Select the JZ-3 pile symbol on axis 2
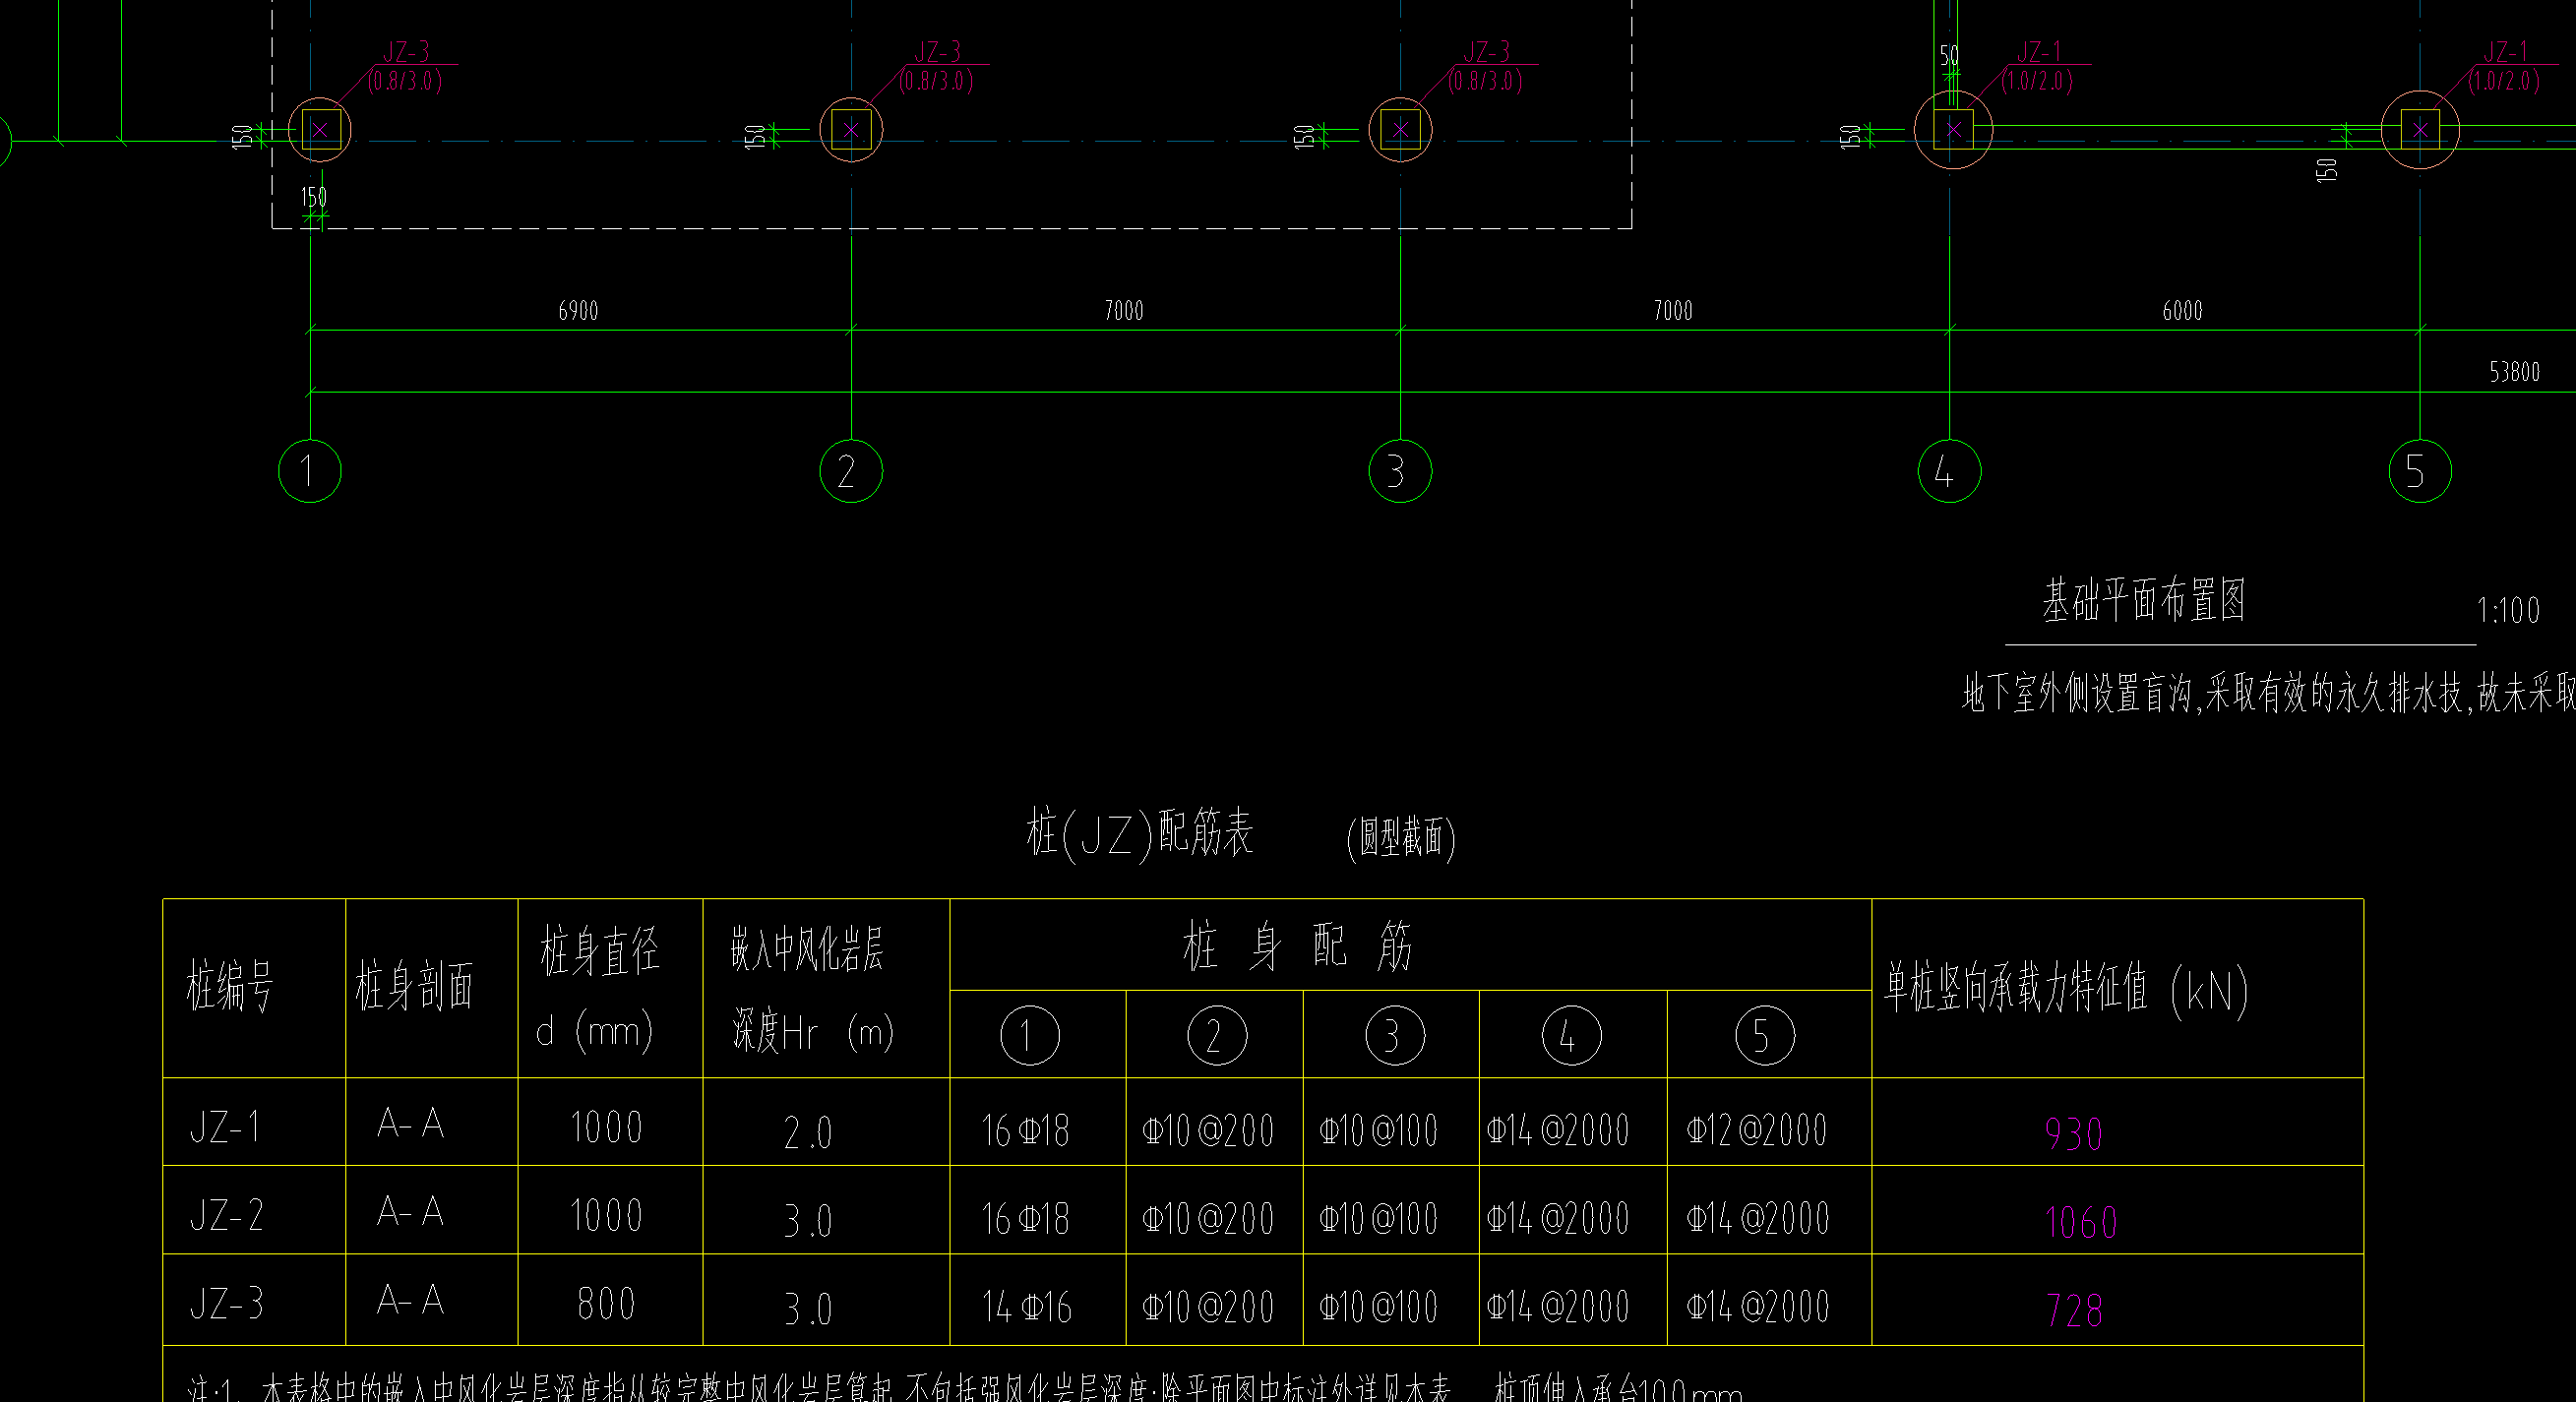The width and height of the screenshot is (2576, 1402). pos(851,130)
